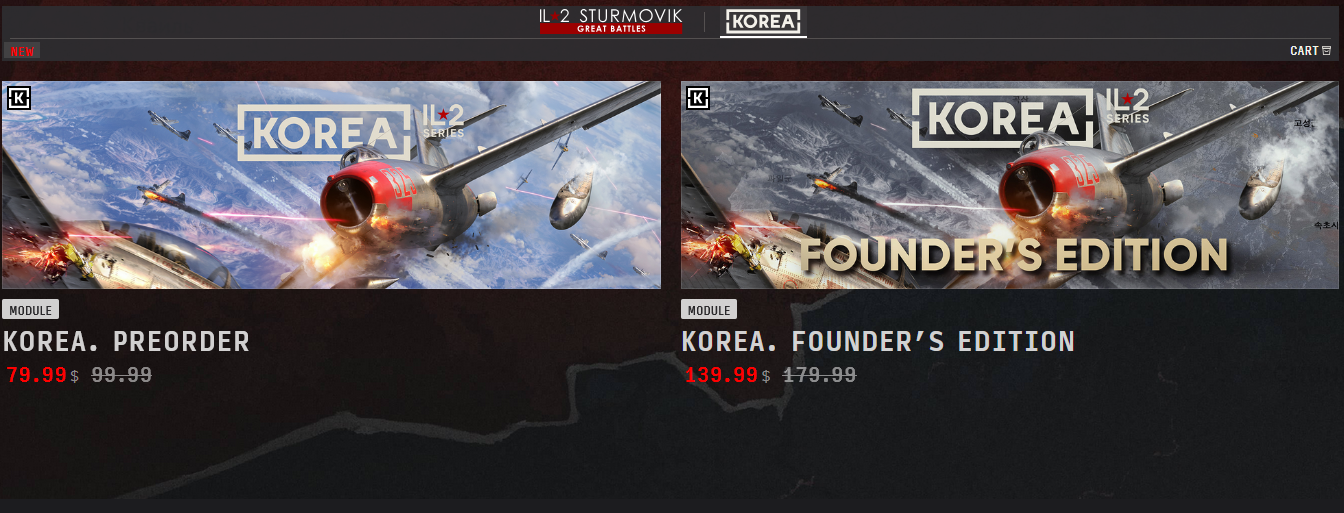Open the KOREA. FOUNDER'S EDITION title link
Screen dimensions: 1344x513
point(878,341)
